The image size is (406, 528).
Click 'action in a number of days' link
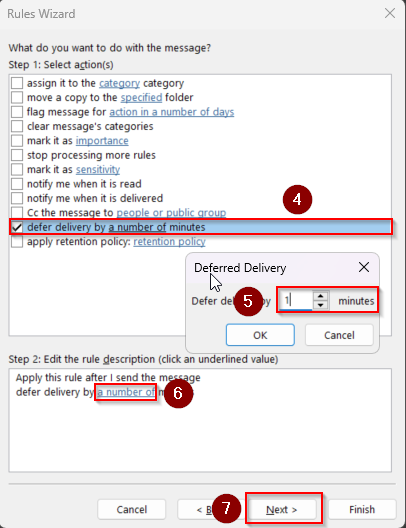[x=172, y=112]
